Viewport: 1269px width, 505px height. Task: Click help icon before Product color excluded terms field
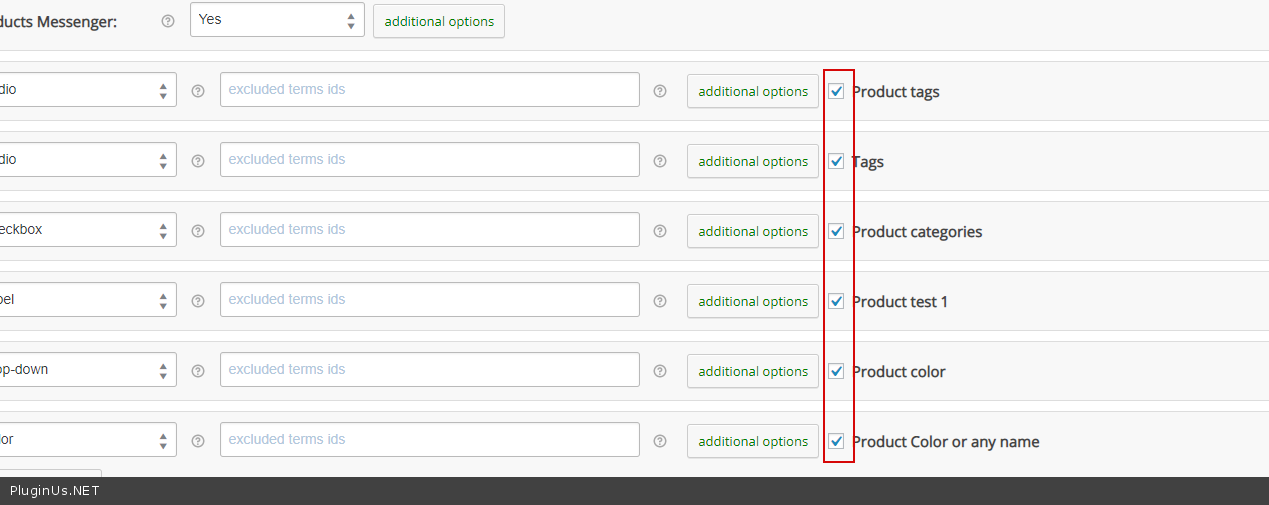(198, 371)
